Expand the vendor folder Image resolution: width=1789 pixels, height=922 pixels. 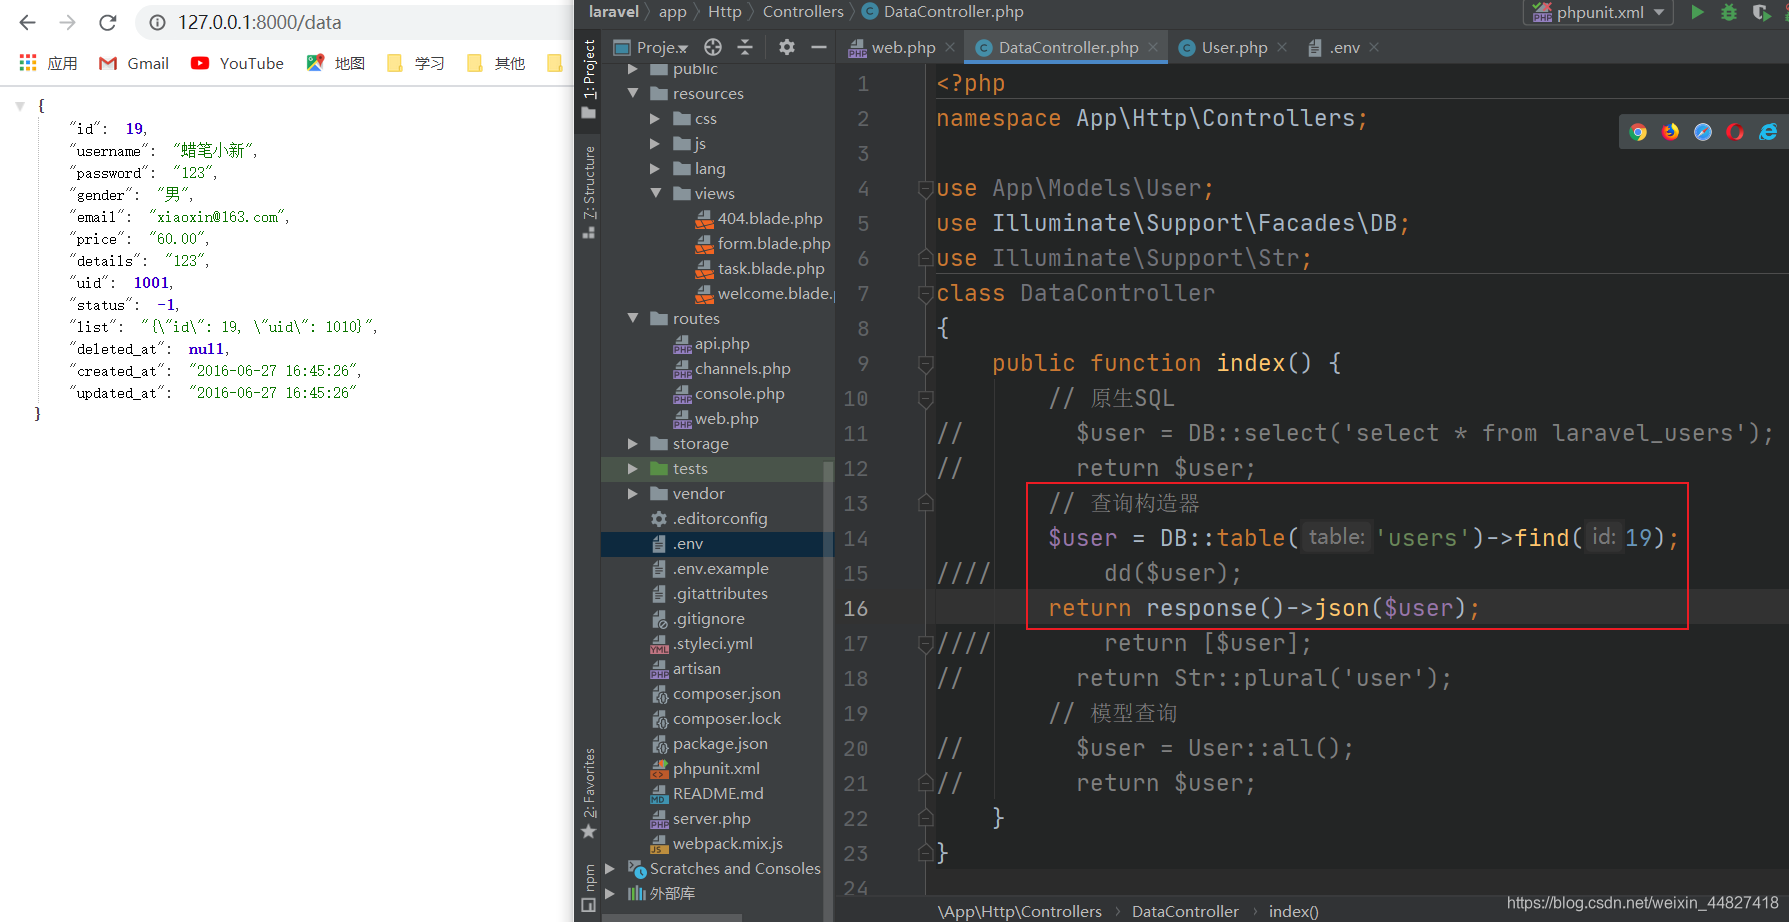coord(632,493)
